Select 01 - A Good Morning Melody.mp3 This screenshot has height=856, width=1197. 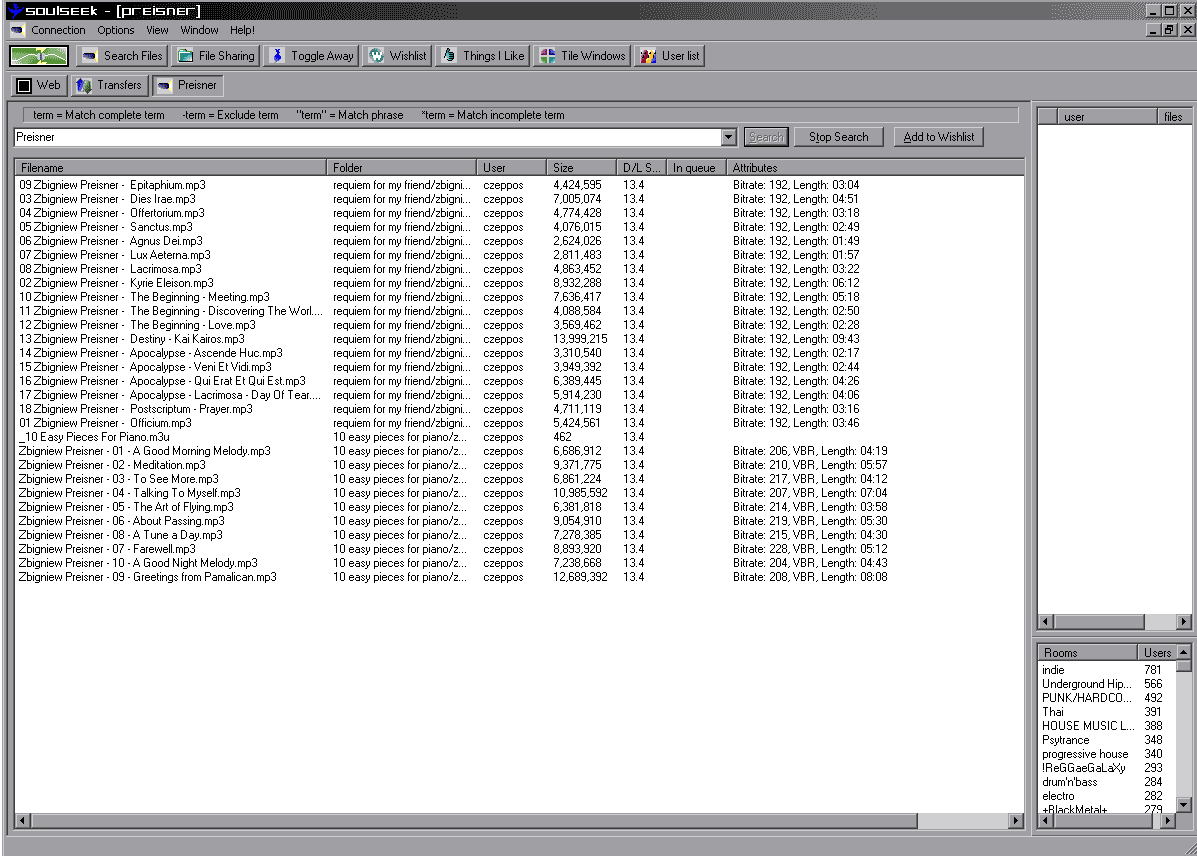(144, 451)
